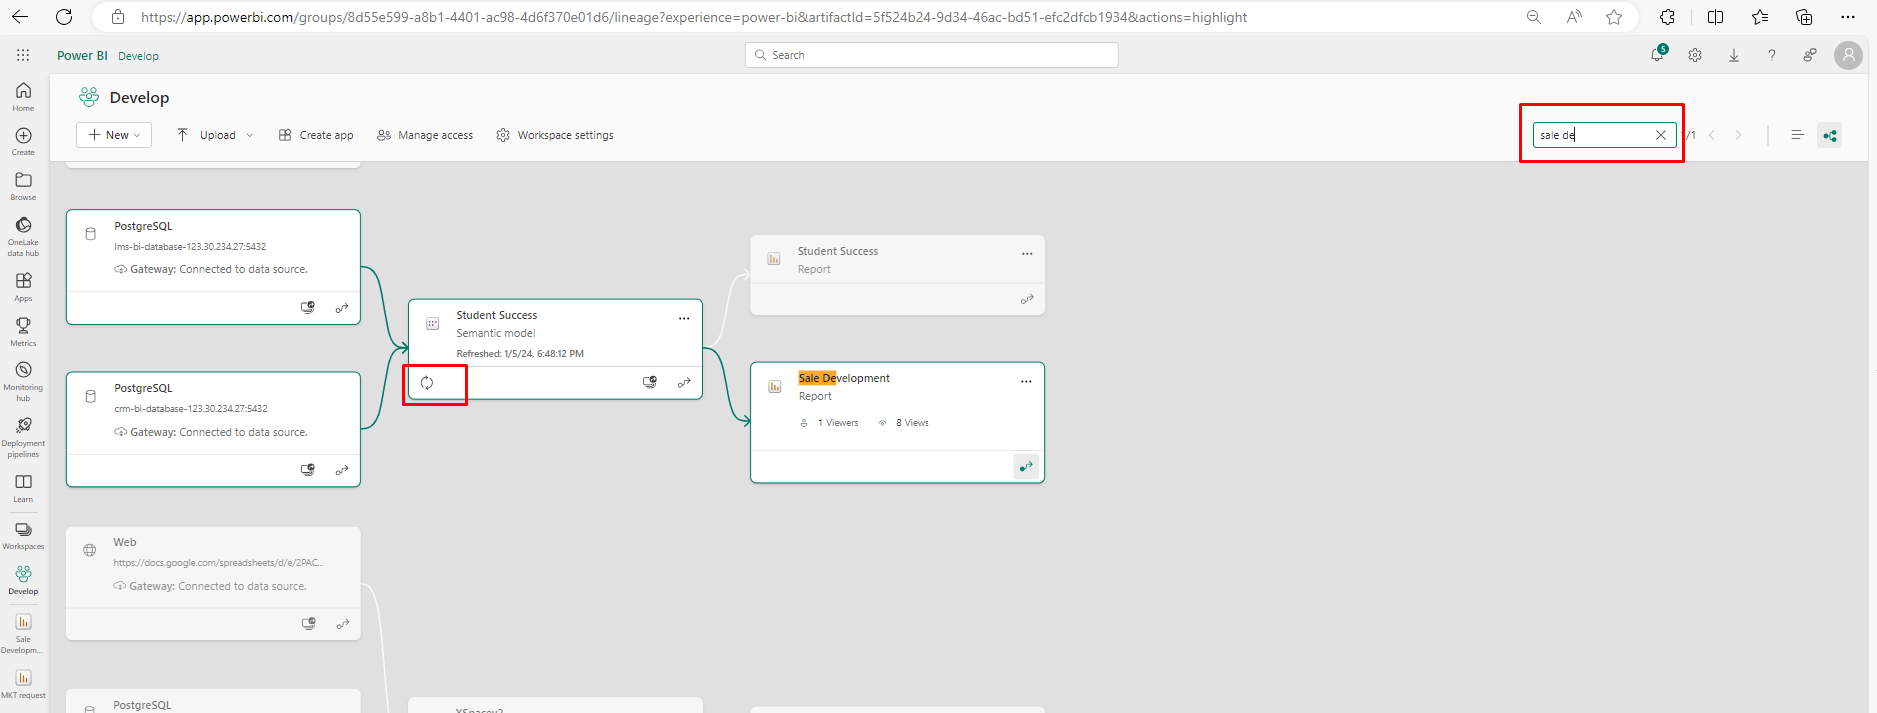
Task: Open Workspace settings
Action: click(555, 135)
